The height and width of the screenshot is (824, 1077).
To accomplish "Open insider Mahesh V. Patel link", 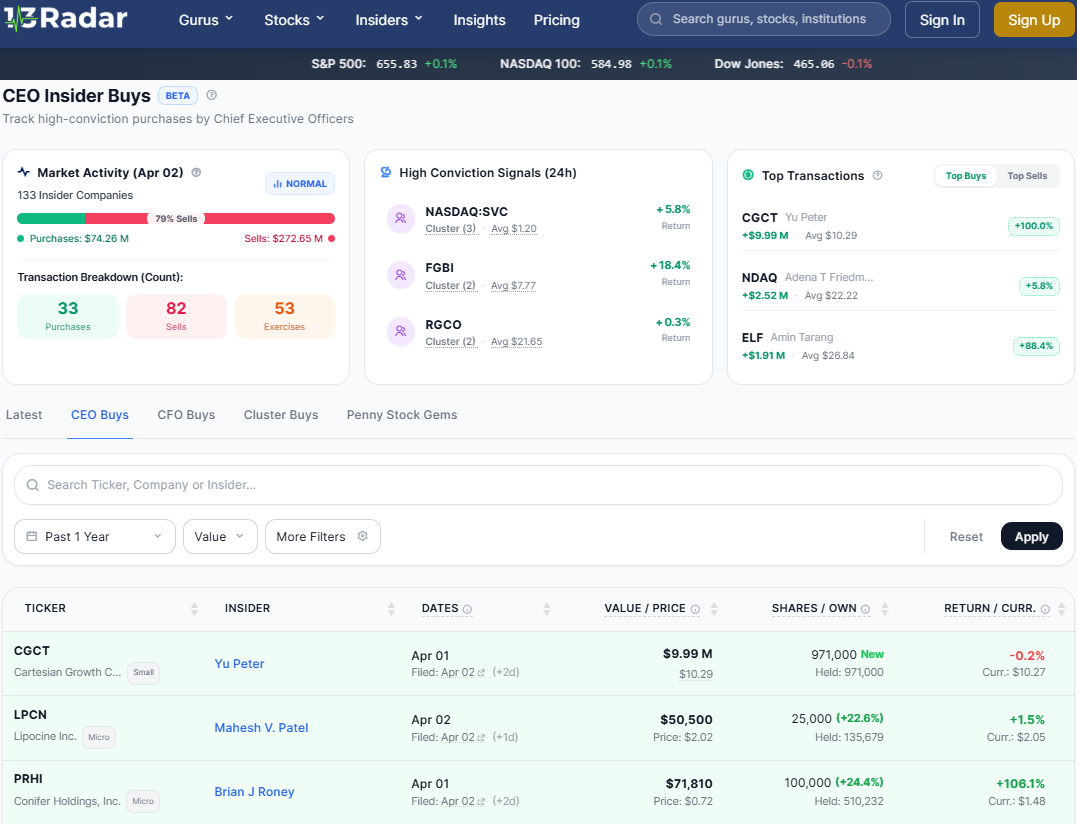I will click(261, 727).
